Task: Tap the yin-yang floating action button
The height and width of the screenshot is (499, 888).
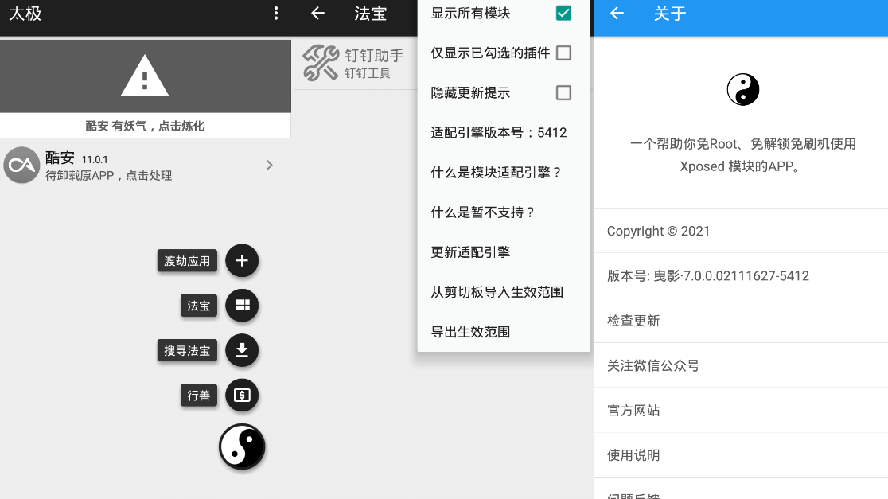Action: pos(242,447)
